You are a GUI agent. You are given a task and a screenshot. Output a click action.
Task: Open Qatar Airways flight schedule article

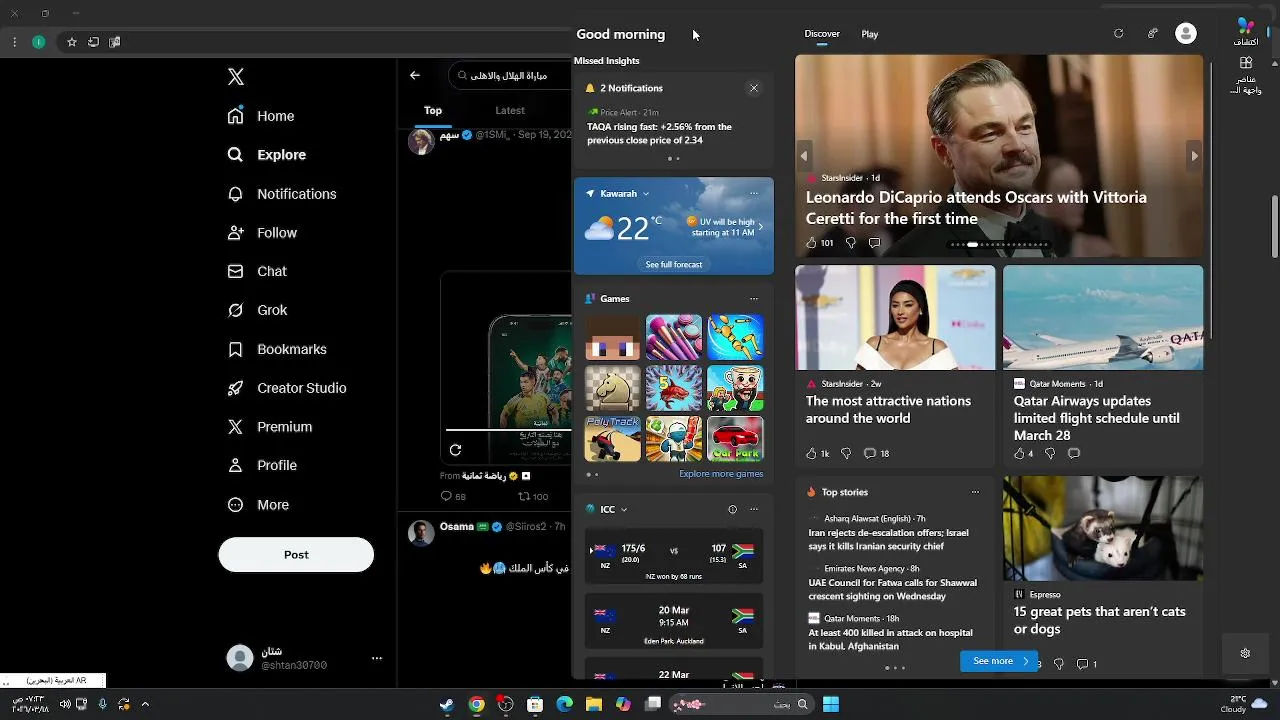[x=1097, y=418]
